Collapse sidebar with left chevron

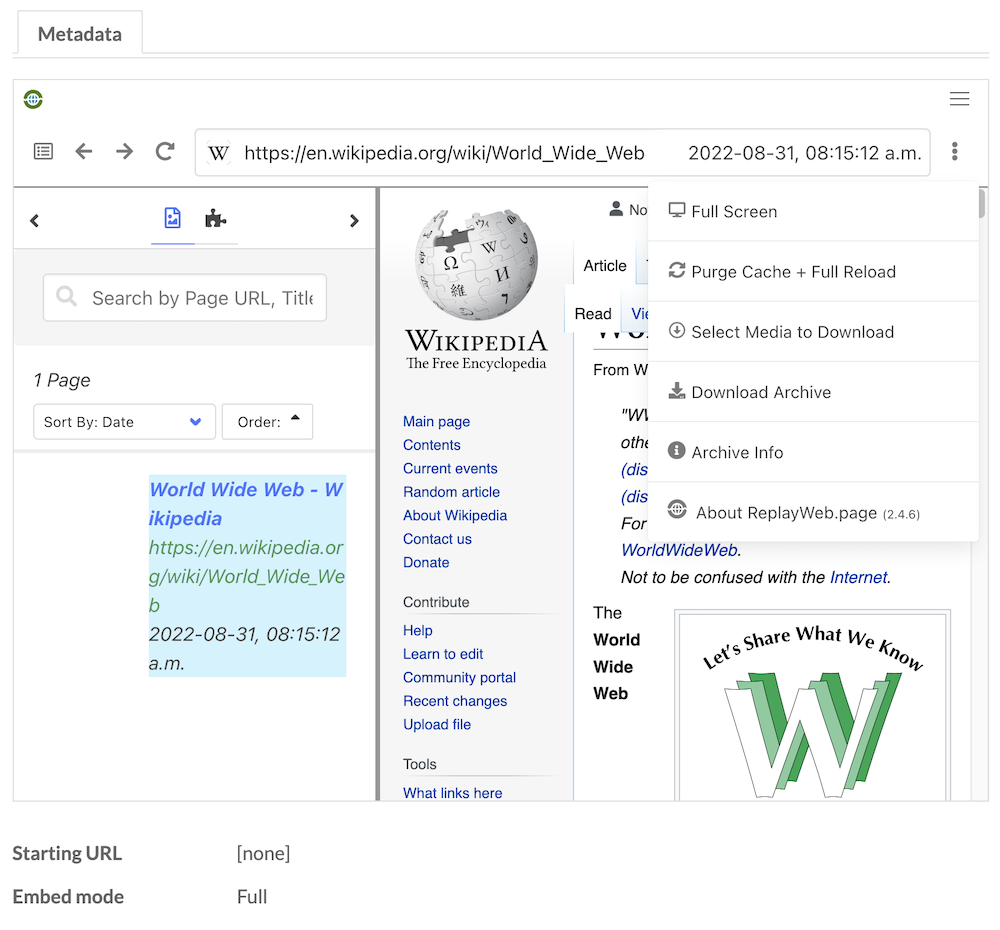(x=34, y=221)
